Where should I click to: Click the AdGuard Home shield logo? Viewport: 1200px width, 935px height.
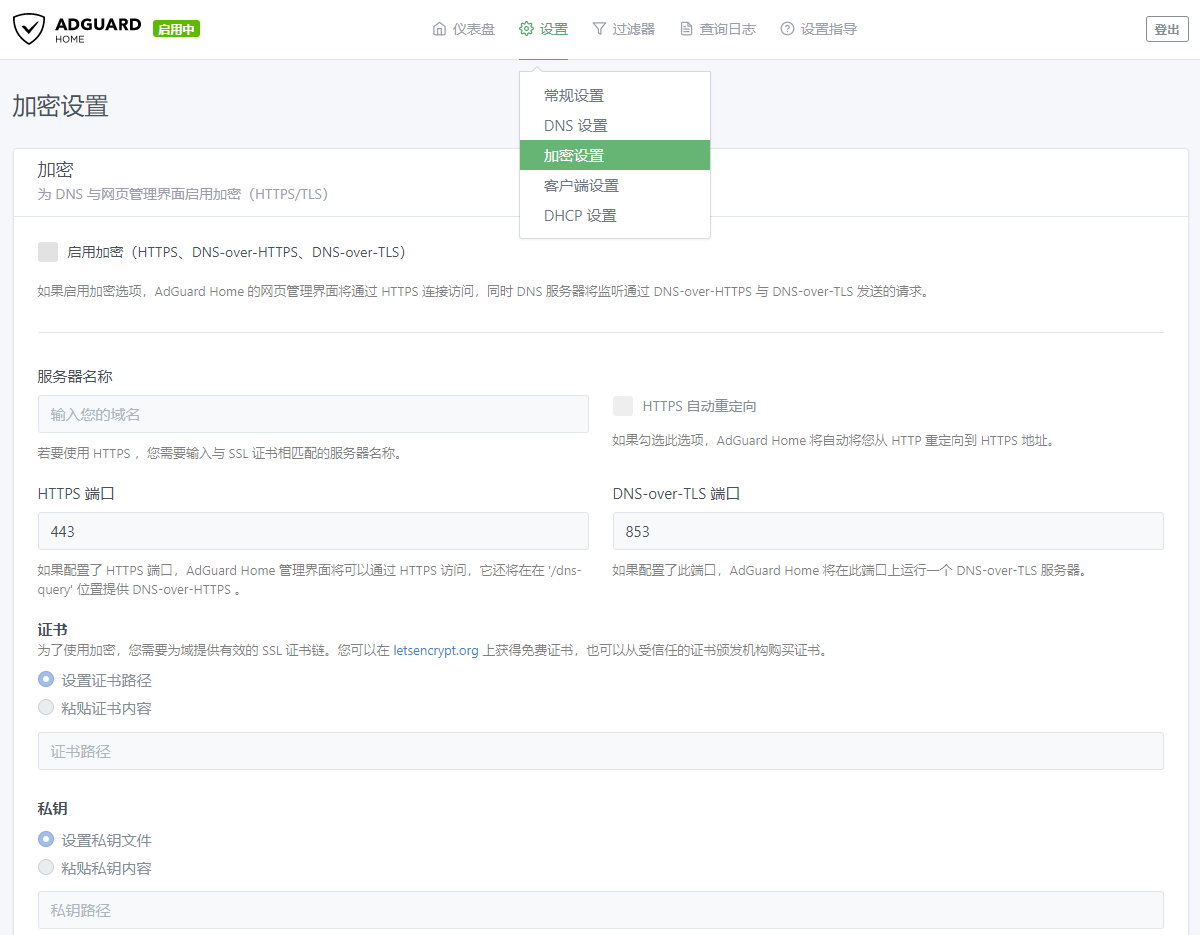click(x=30, y=29)
